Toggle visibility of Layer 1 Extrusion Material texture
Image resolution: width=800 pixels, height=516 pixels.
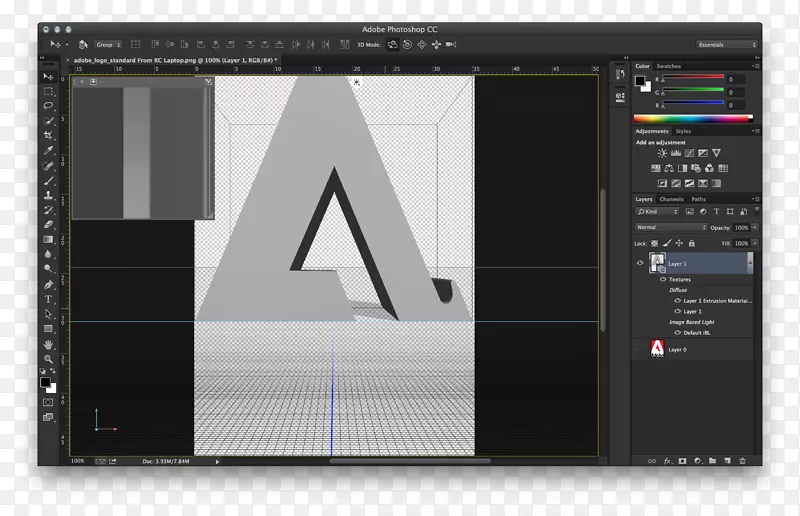[677, 300]
